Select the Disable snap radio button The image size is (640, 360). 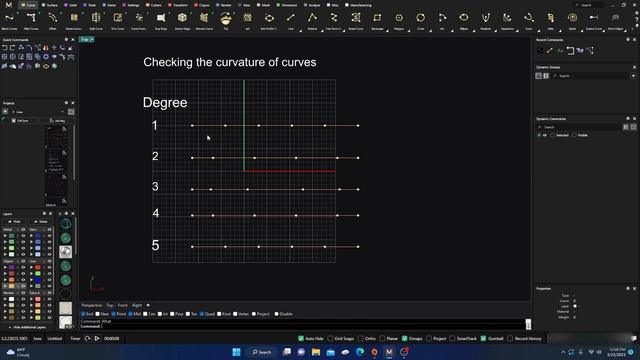click(x=276, y=314)
